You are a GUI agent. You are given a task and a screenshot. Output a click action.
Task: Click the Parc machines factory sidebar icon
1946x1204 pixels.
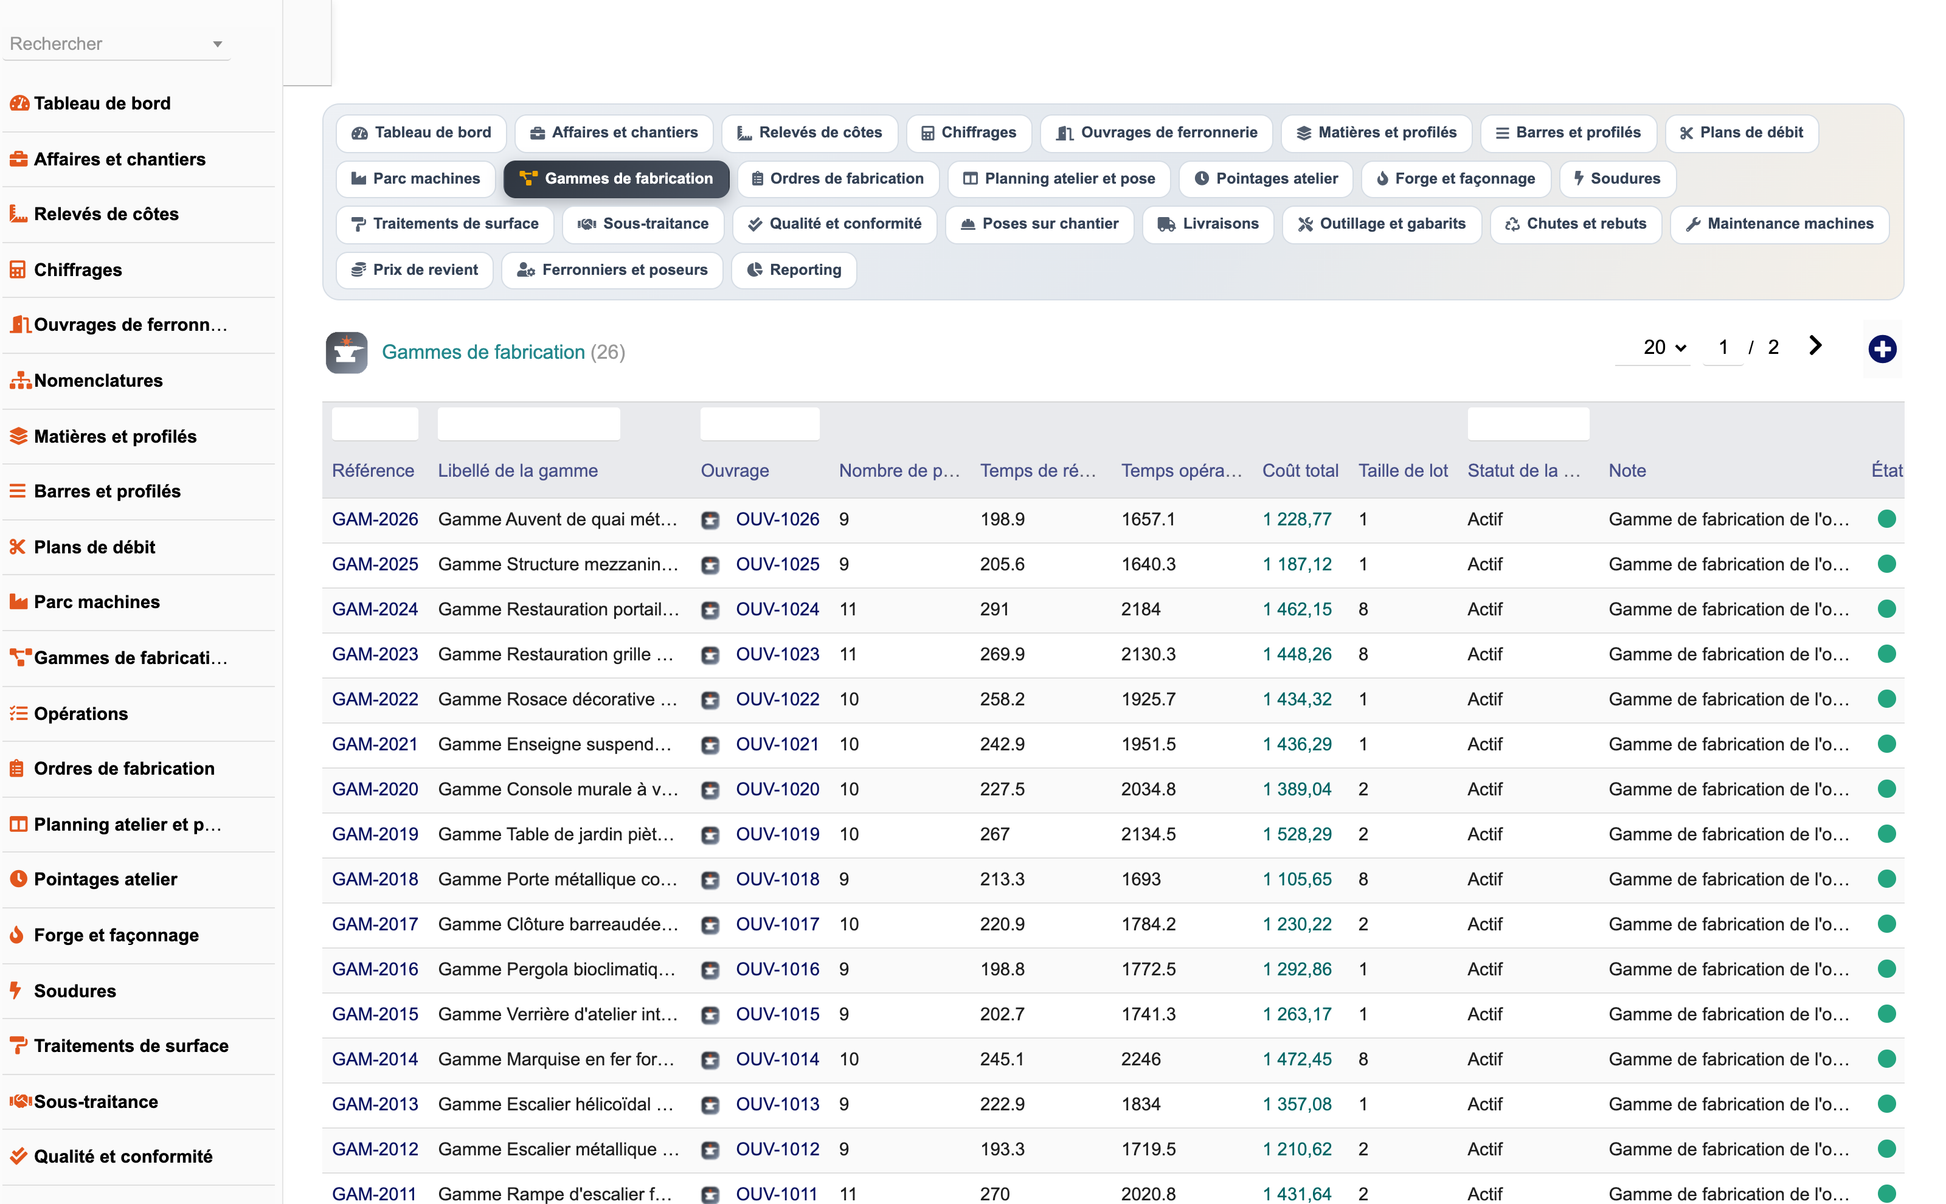point(19,602)
